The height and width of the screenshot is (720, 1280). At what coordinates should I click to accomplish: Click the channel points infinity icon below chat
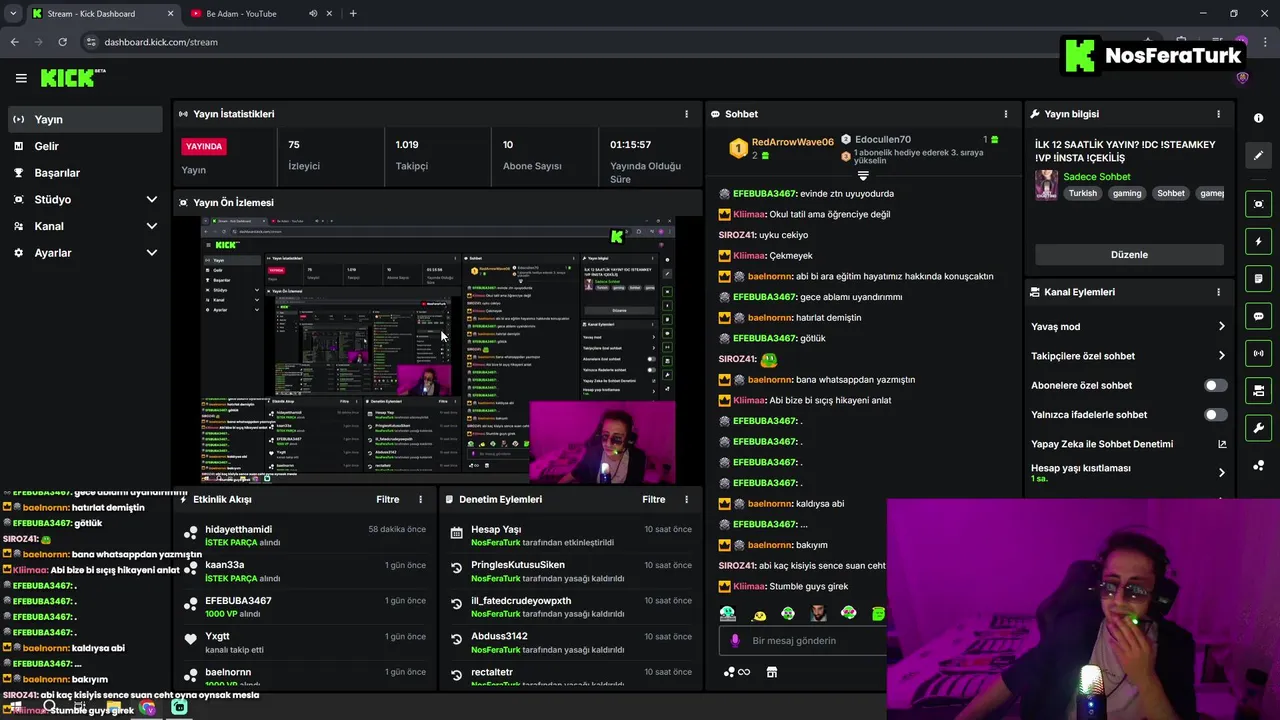pyautogui.click(x=737, y=672)
